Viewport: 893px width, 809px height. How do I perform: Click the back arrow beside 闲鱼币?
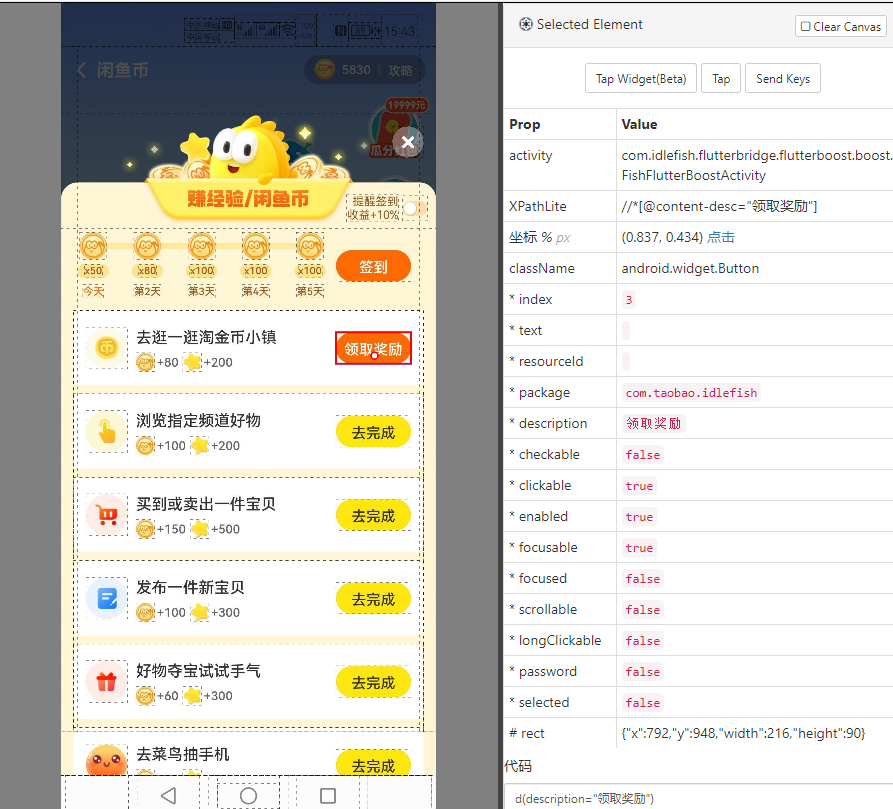[x=81, y=70]
